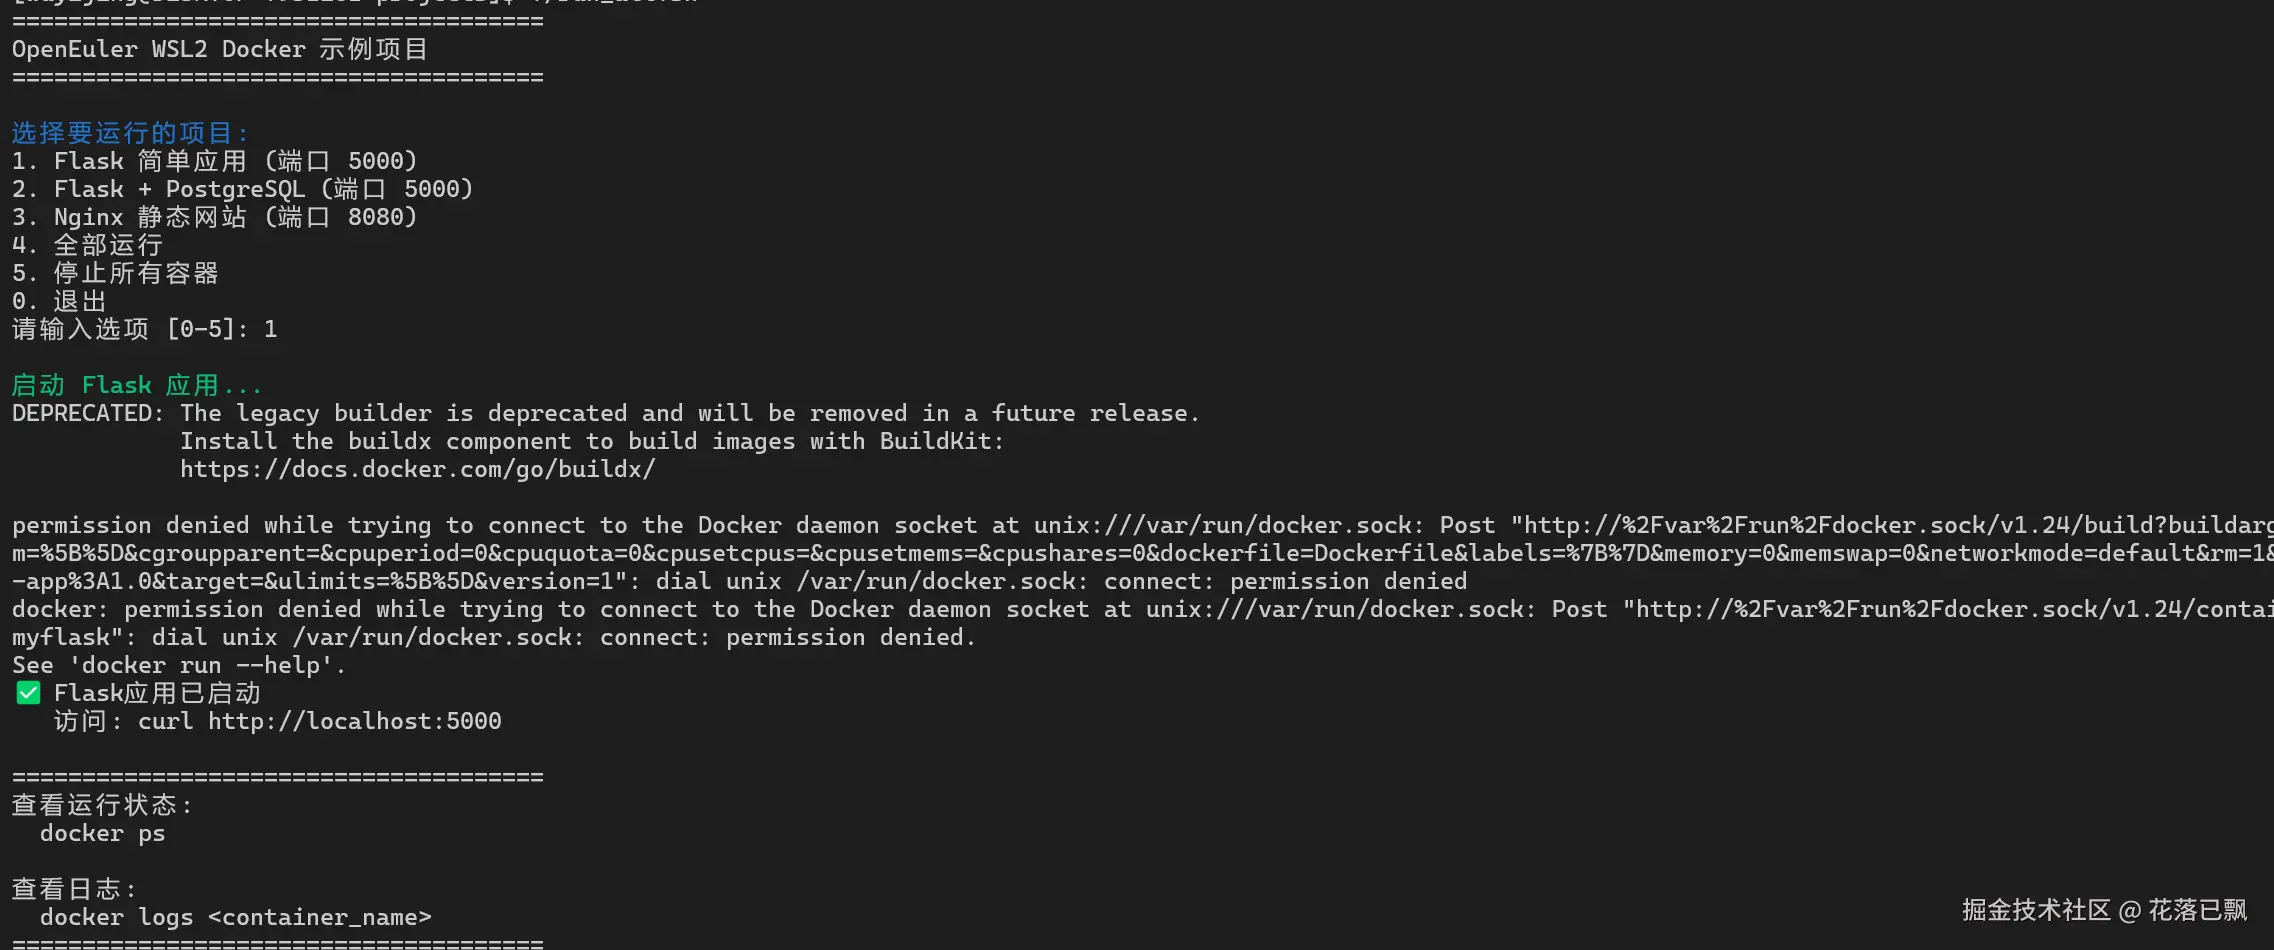Click option 4 全部运行
Image resolution: width=2274 pixels, height=950 pixels.
pos(87,245)
